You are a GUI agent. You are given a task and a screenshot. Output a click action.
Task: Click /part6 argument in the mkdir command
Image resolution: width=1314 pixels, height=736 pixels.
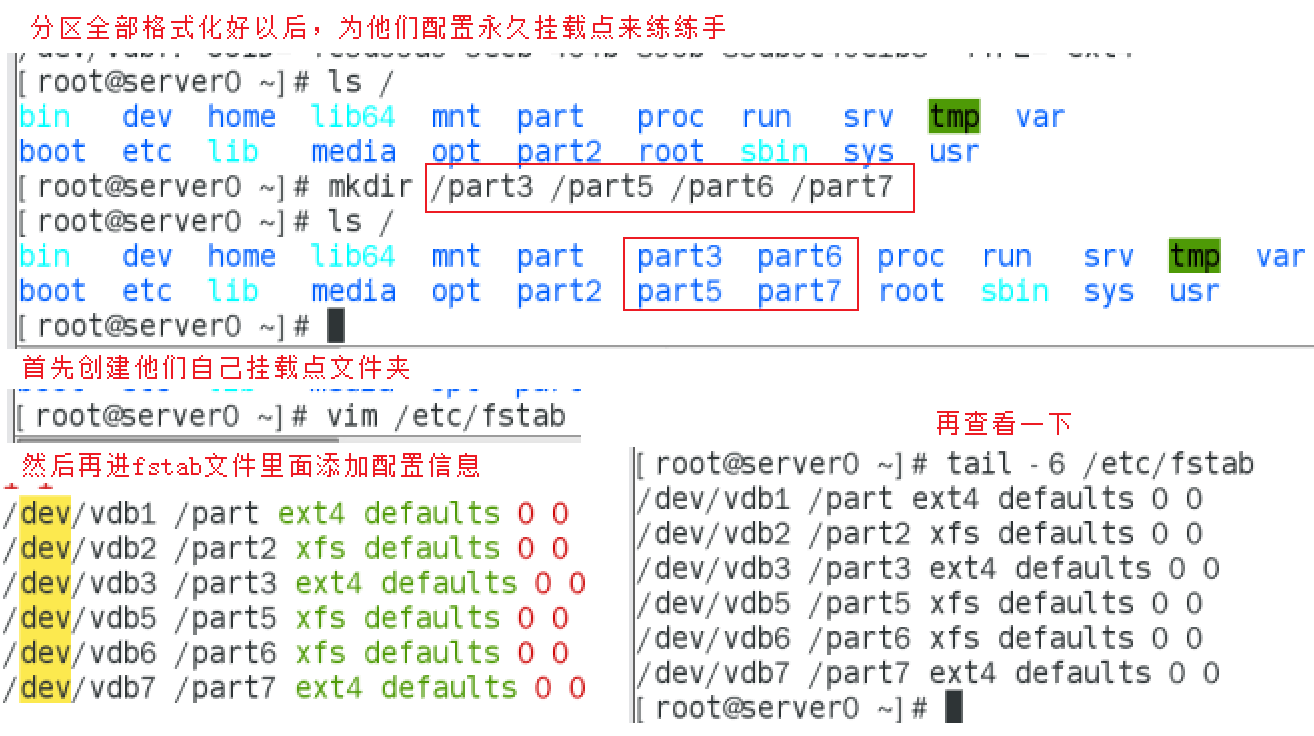tap(721, 188)
